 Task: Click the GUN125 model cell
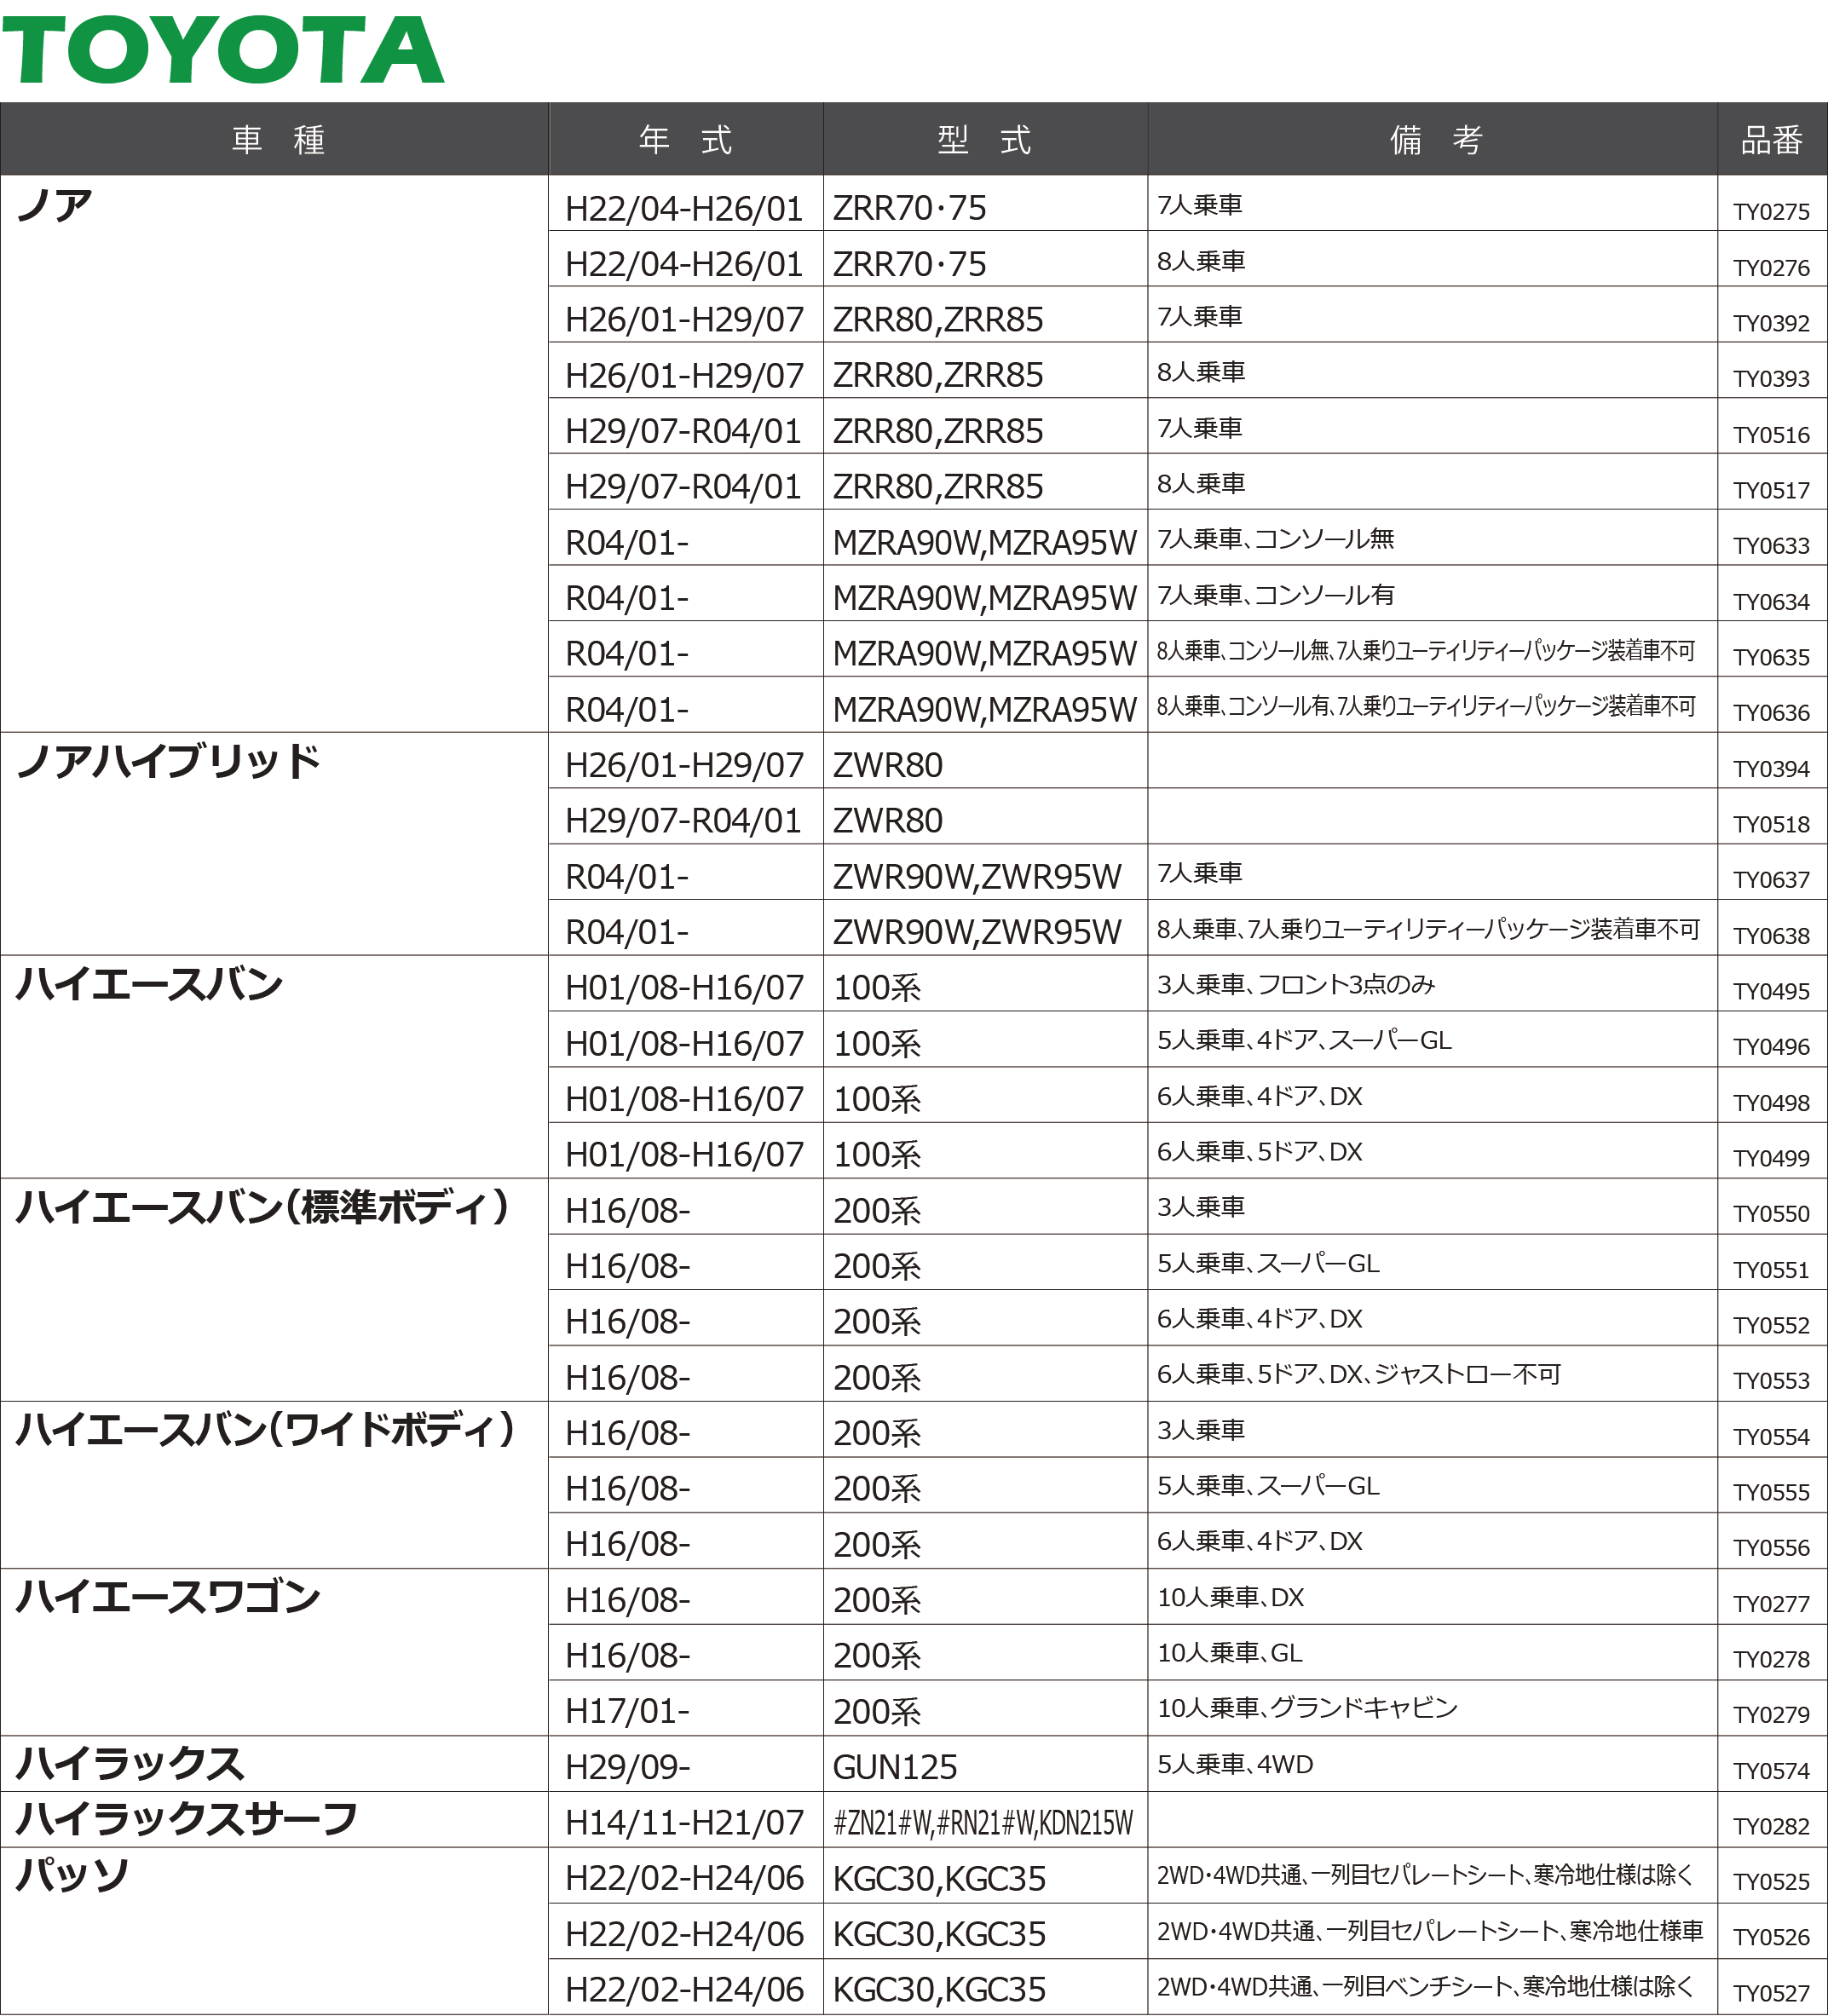895,1767
